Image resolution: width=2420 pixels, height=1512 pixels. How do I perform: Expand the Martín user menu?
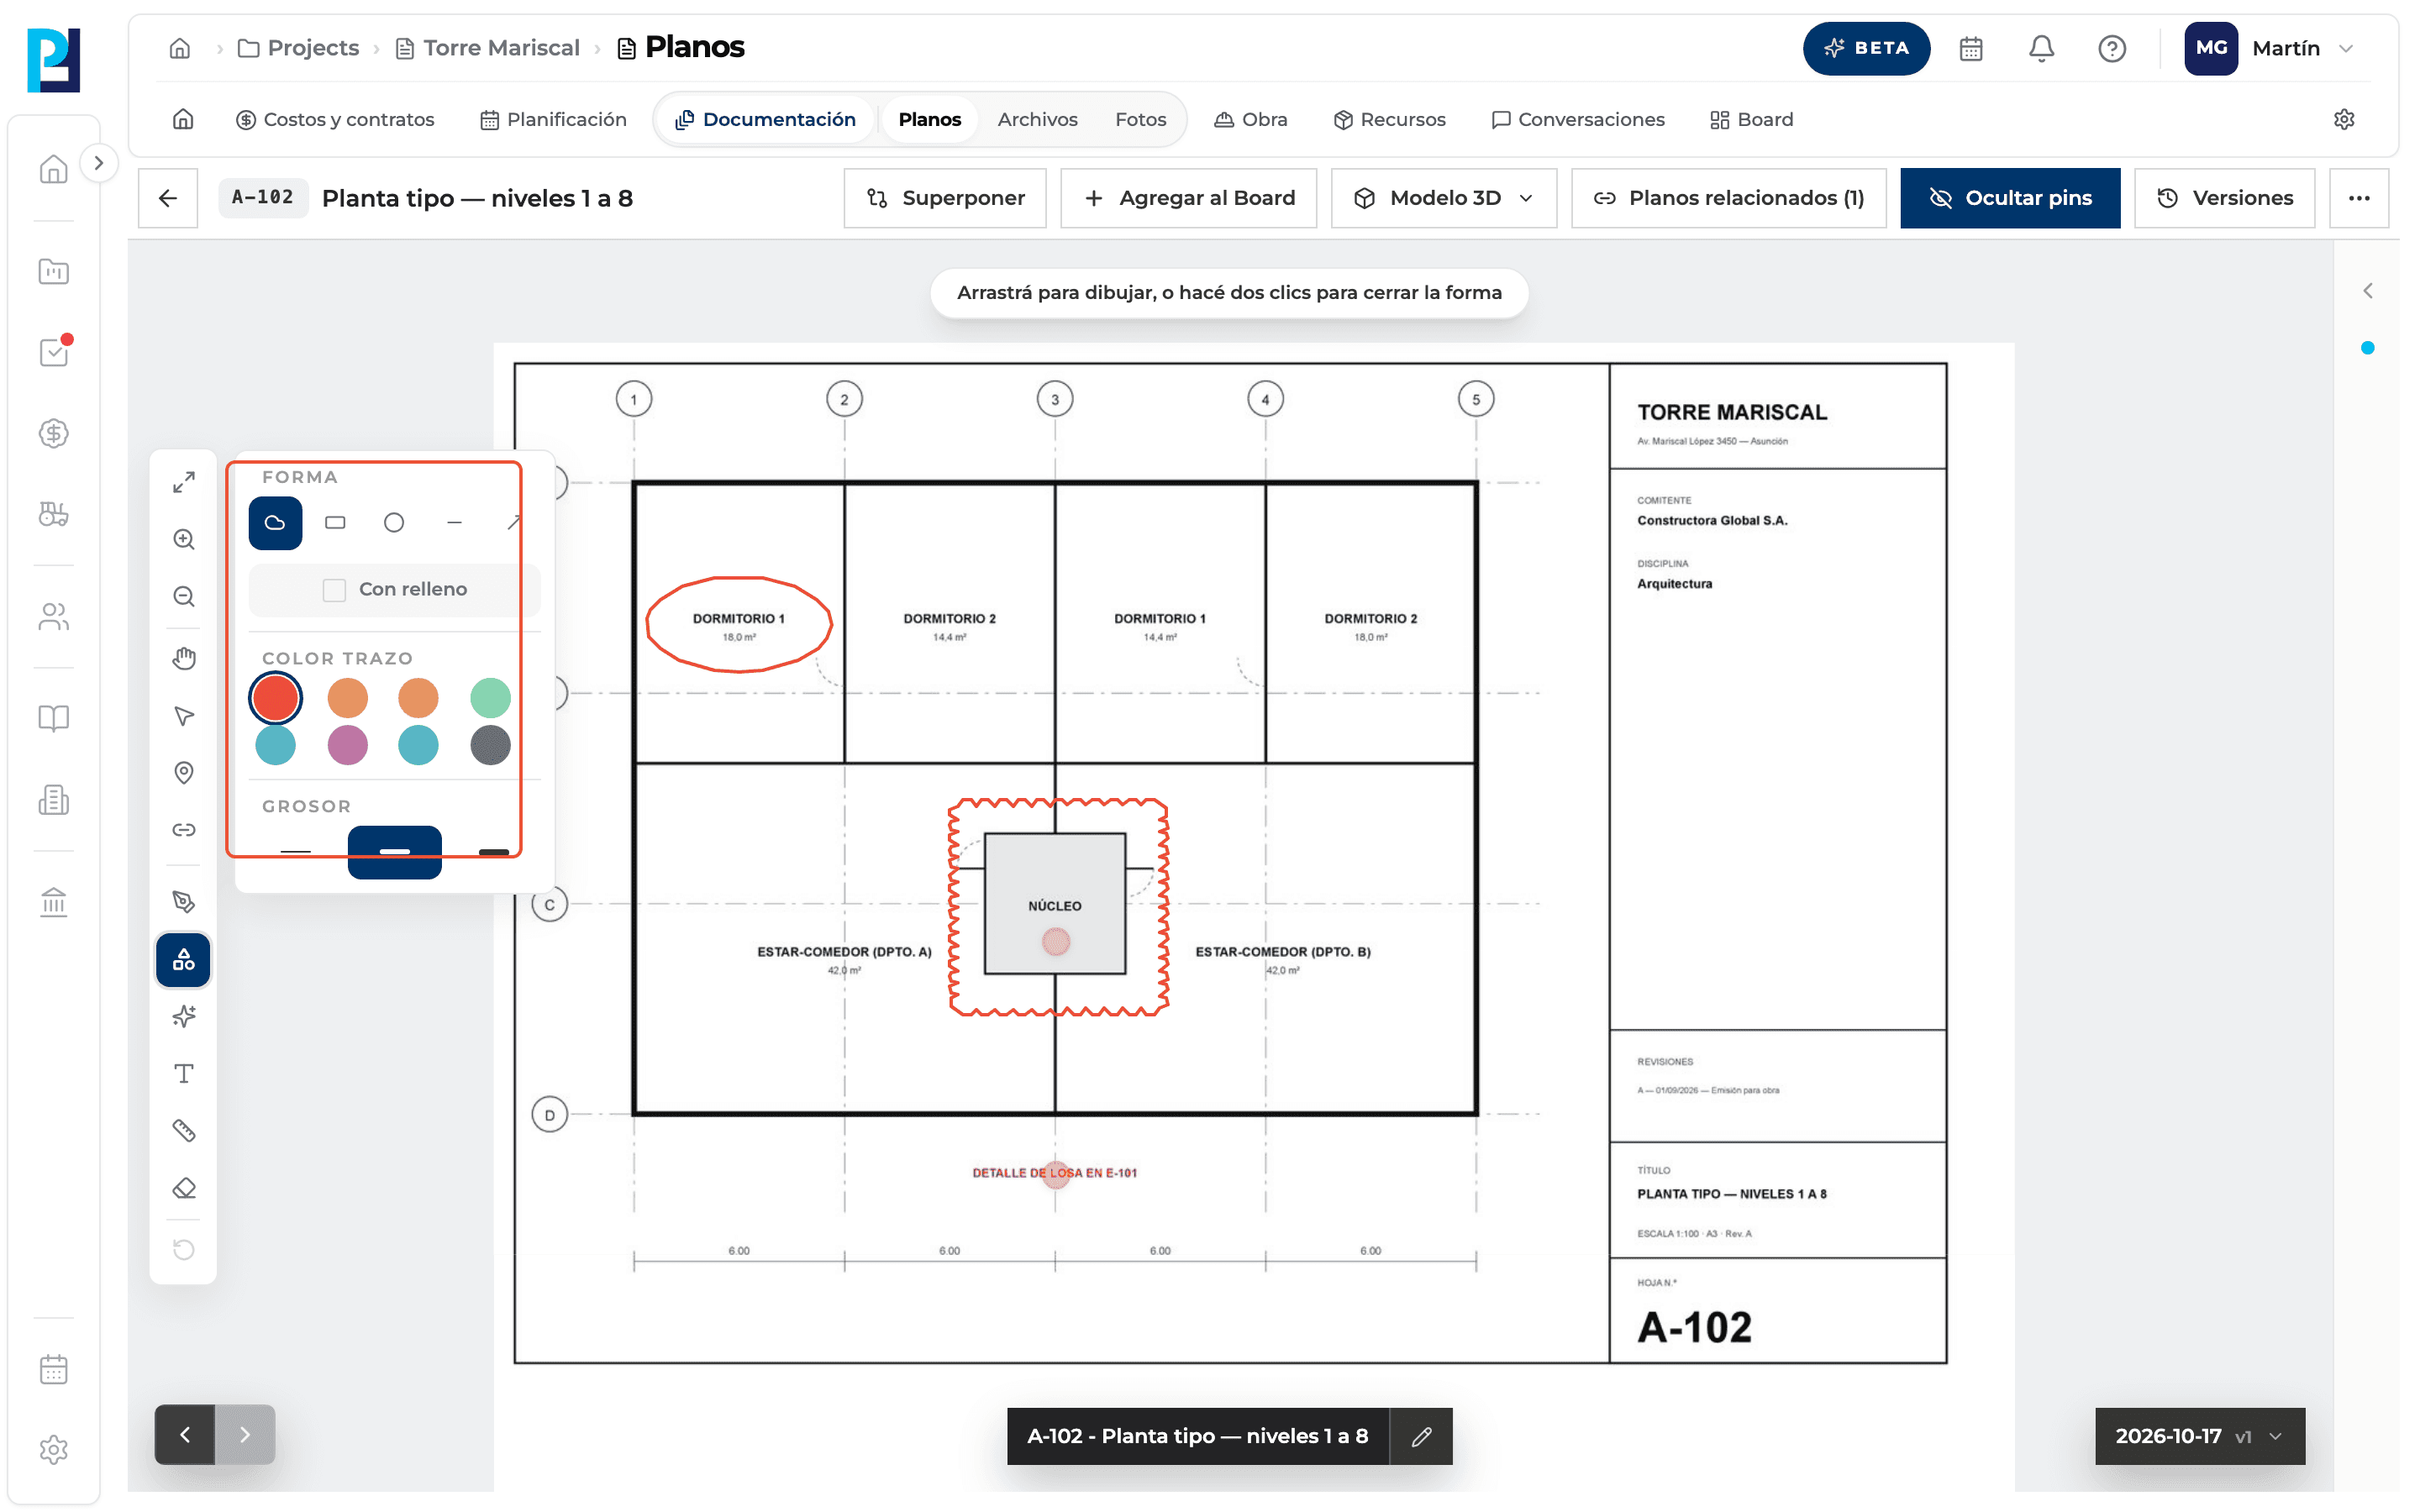point(2270,48)
